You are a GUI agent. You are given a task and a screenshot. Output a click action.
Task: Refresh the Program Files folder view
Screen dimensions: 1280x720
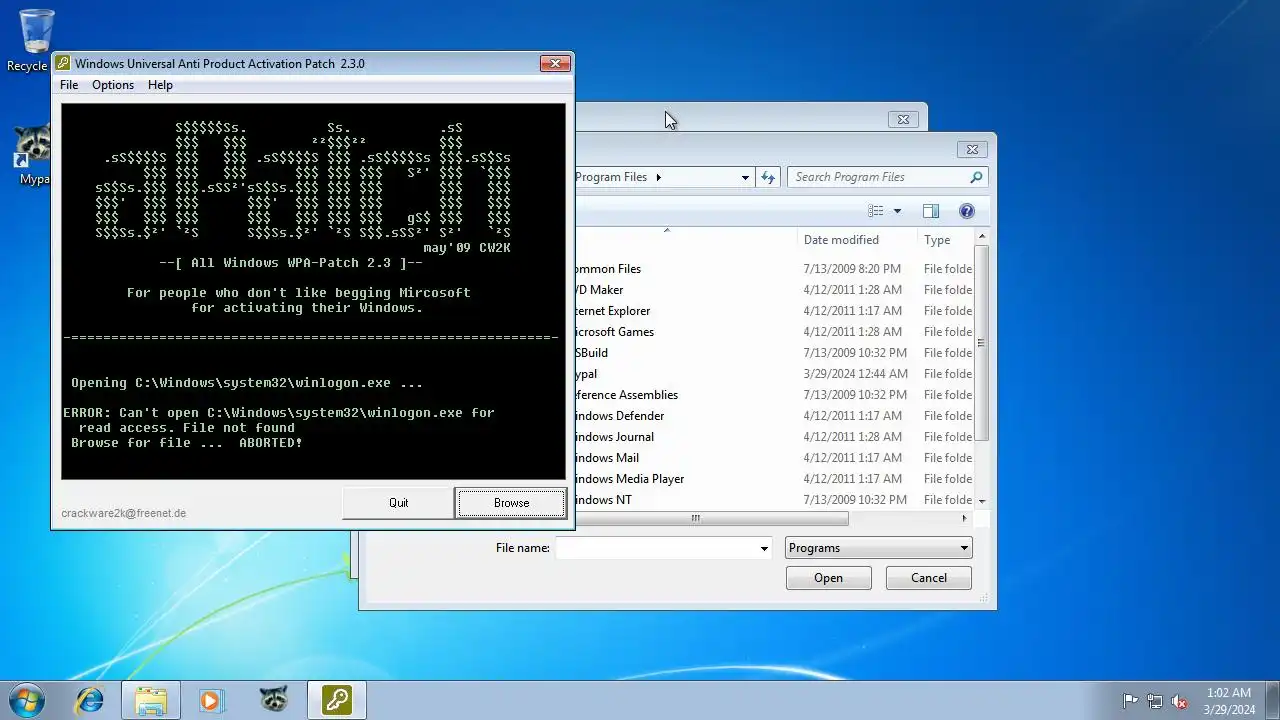click(768, 177)
